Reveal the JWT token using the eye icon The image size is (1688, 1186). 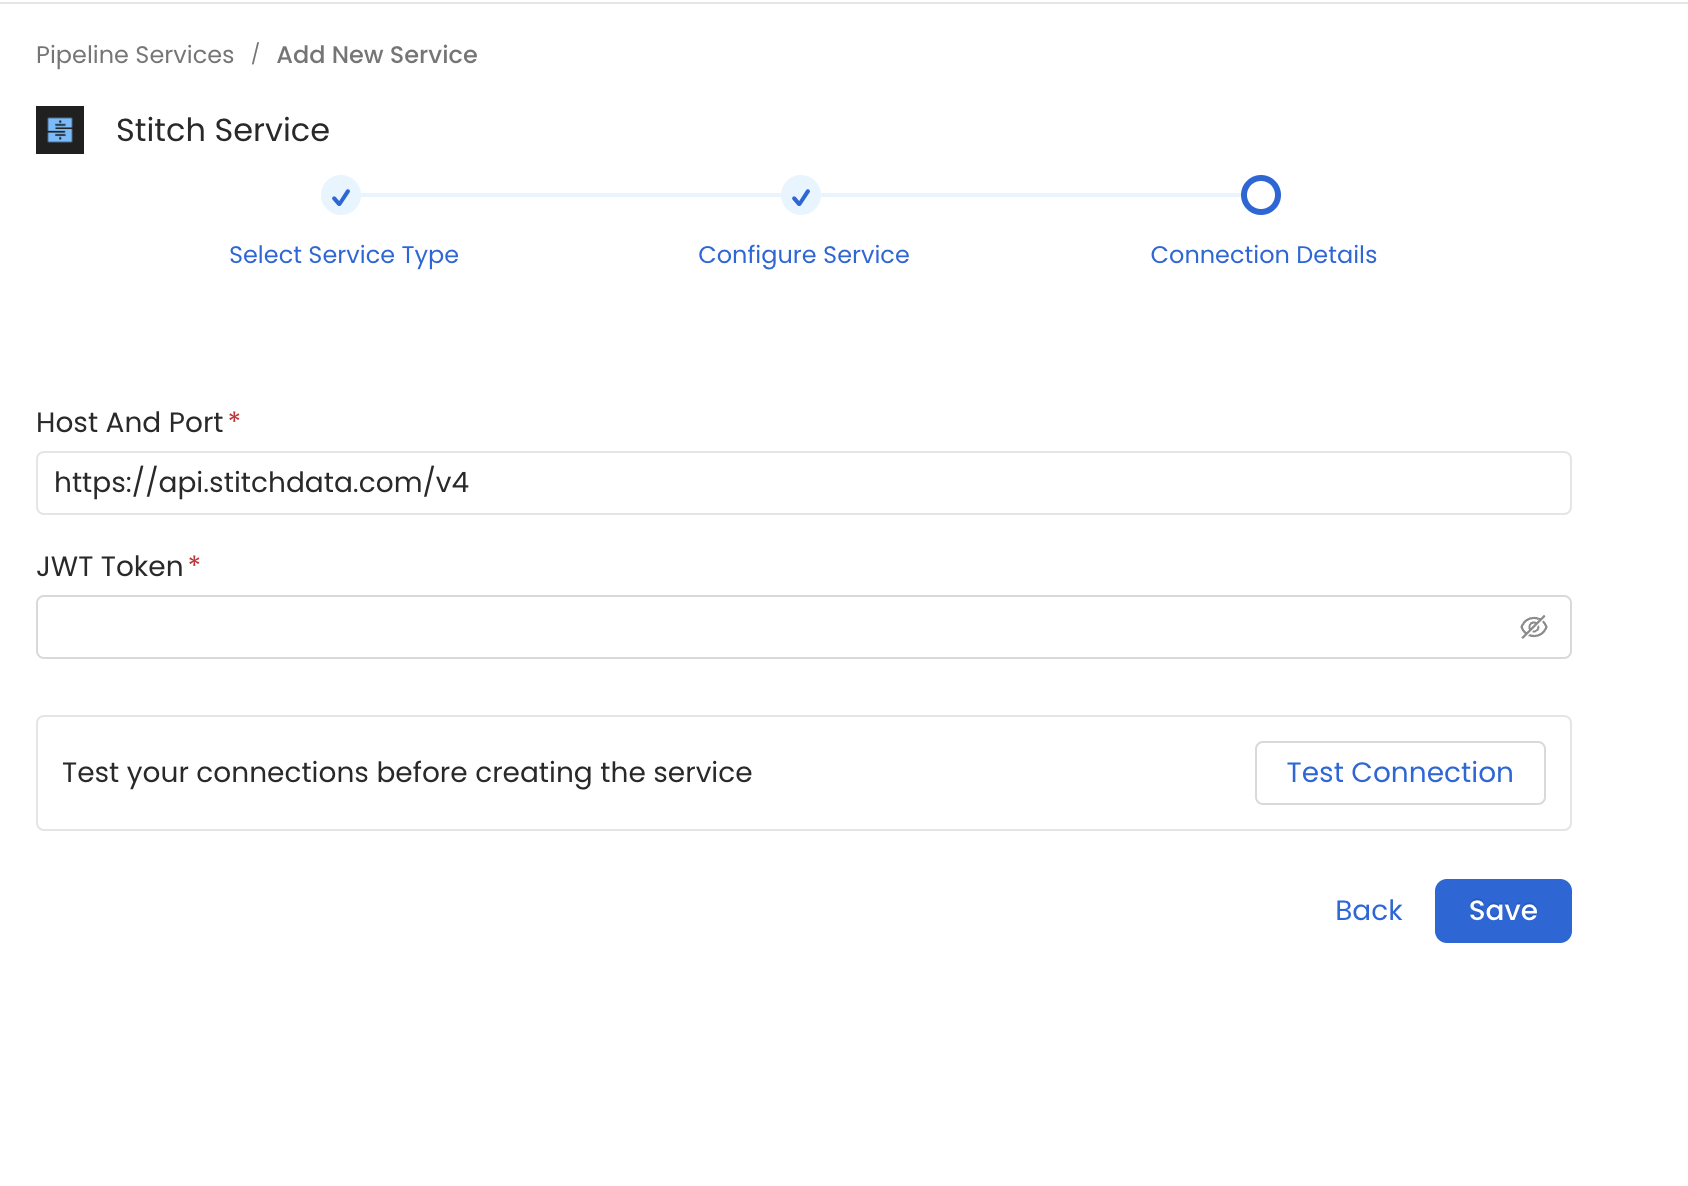pyautogui.click(x=1535, y=626)
